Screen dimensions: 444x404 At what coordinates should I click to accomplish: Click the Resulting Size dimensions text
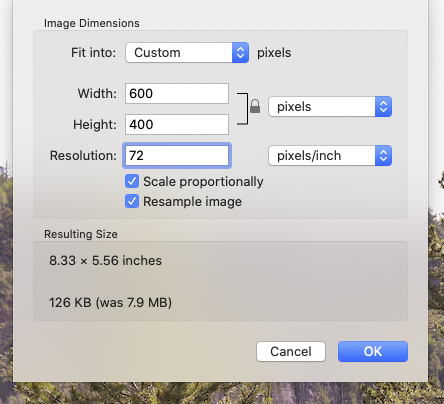click(105, 260)
